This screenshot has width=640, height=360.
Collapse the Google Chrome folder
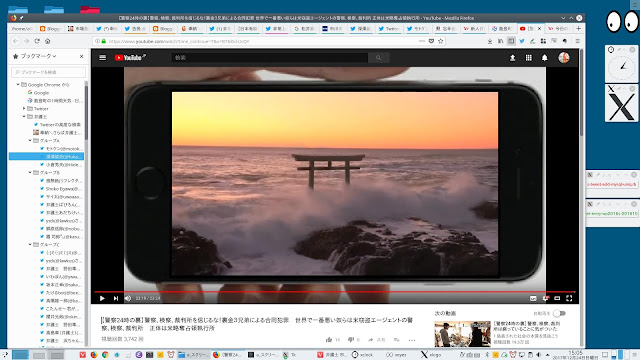[18, 84]
